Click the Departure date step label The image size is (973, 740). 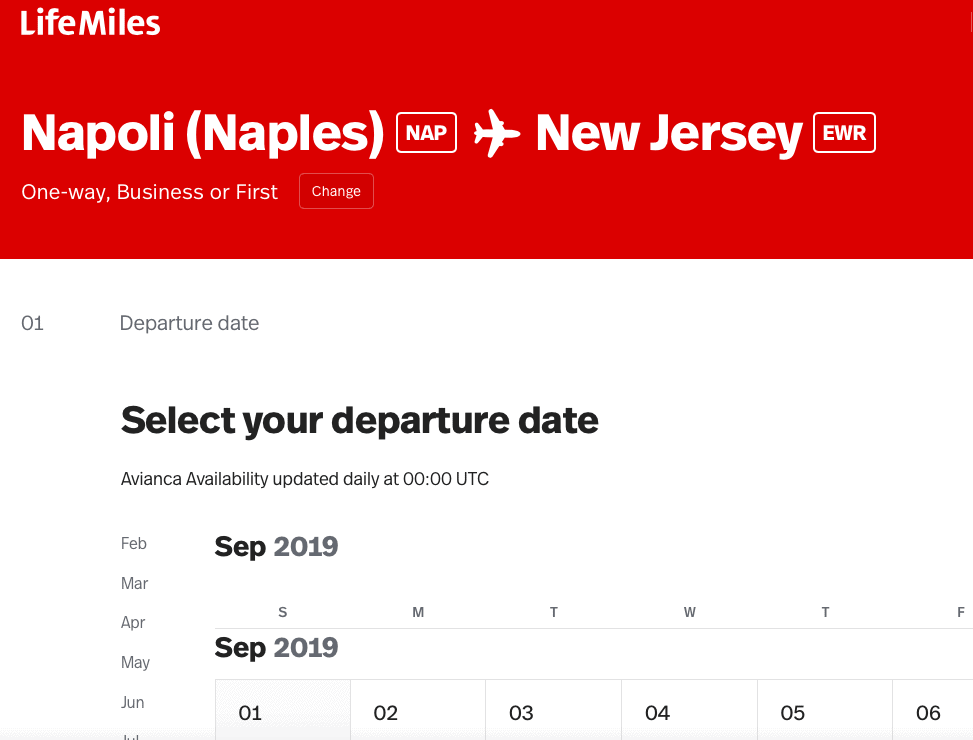click(x=189, y=323)
